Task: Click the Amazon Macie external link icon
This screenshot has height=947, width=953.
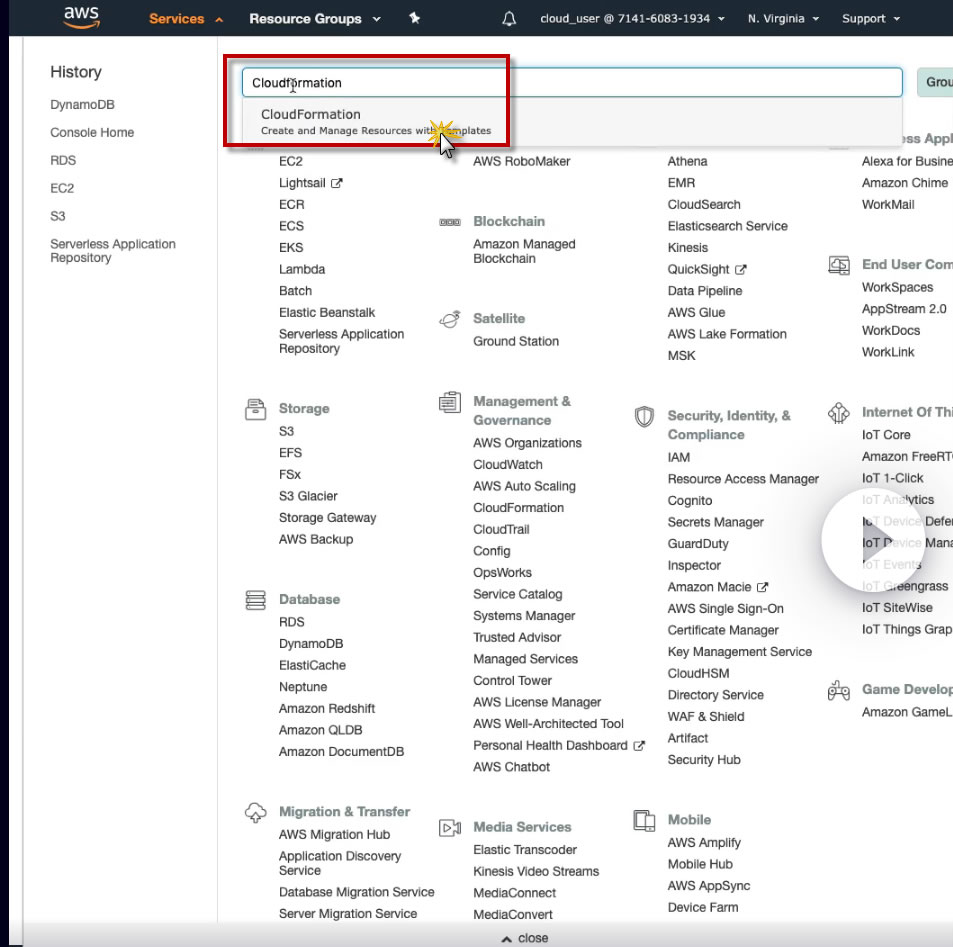Action: coord(762,587)
